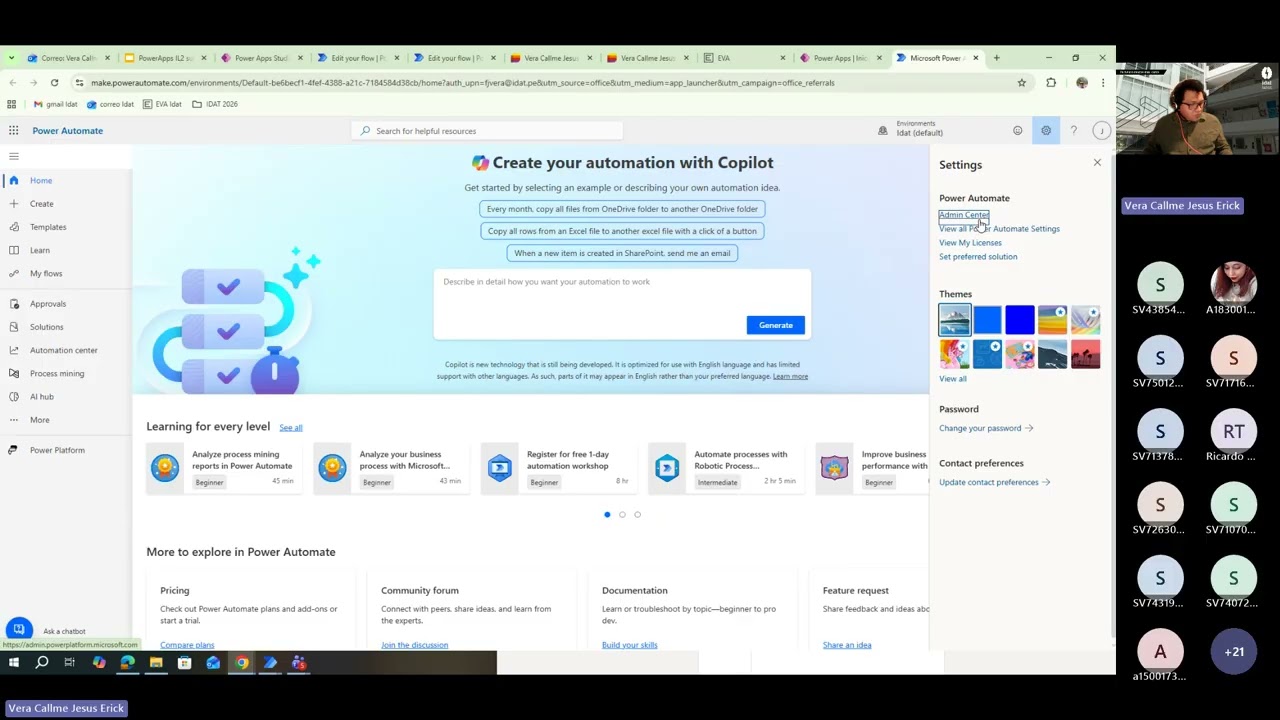This screenshot has height=720, width=1280.
Task: Open the account profile avatar
Action: (1101, 131)
